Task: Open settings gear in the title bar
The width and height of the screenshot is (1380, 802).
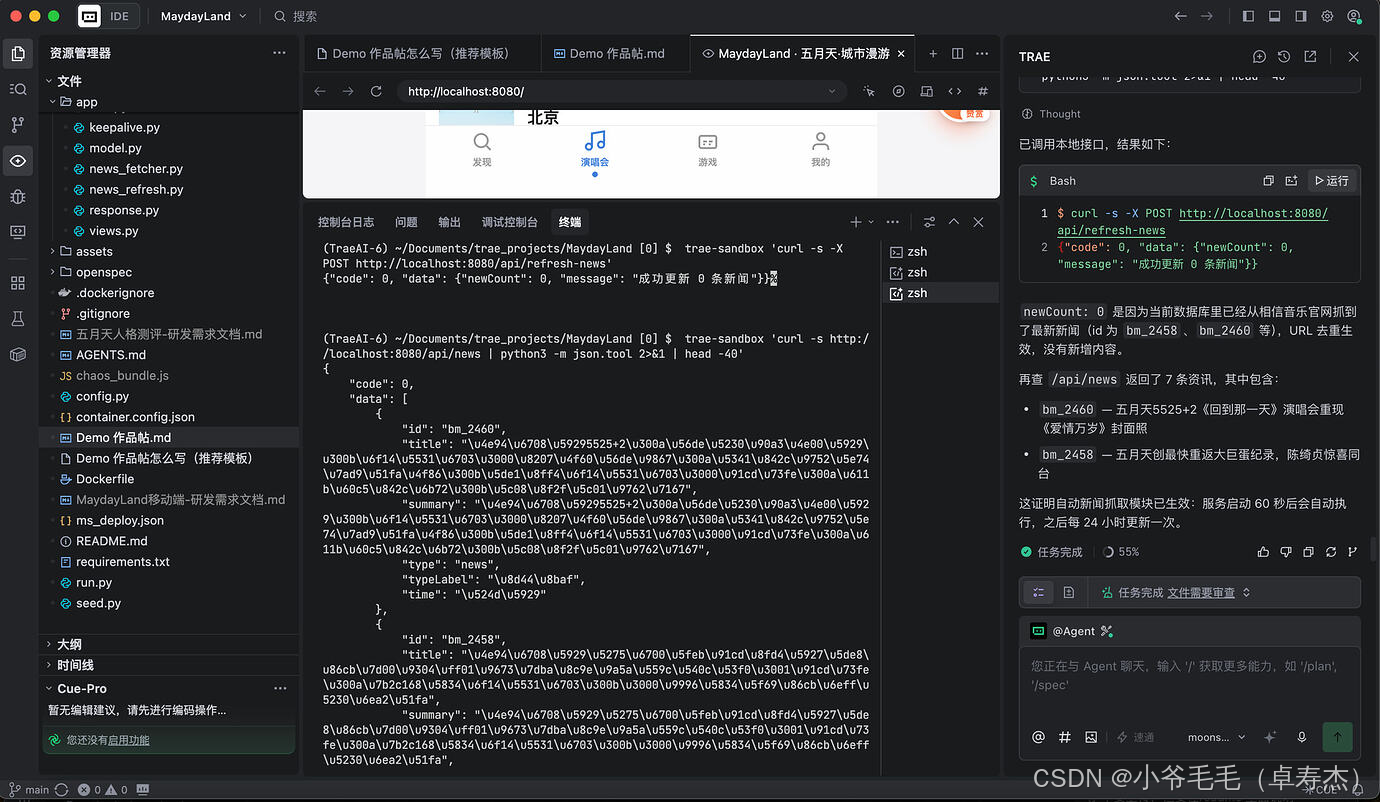Action: click(x=1327, y=16)
